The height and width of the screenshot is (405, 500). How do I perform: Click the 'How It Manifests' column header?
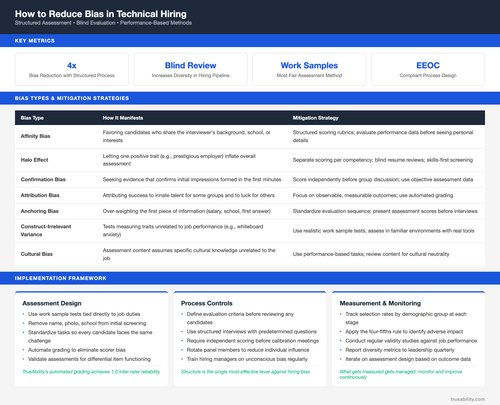click(x=123, y=118)
